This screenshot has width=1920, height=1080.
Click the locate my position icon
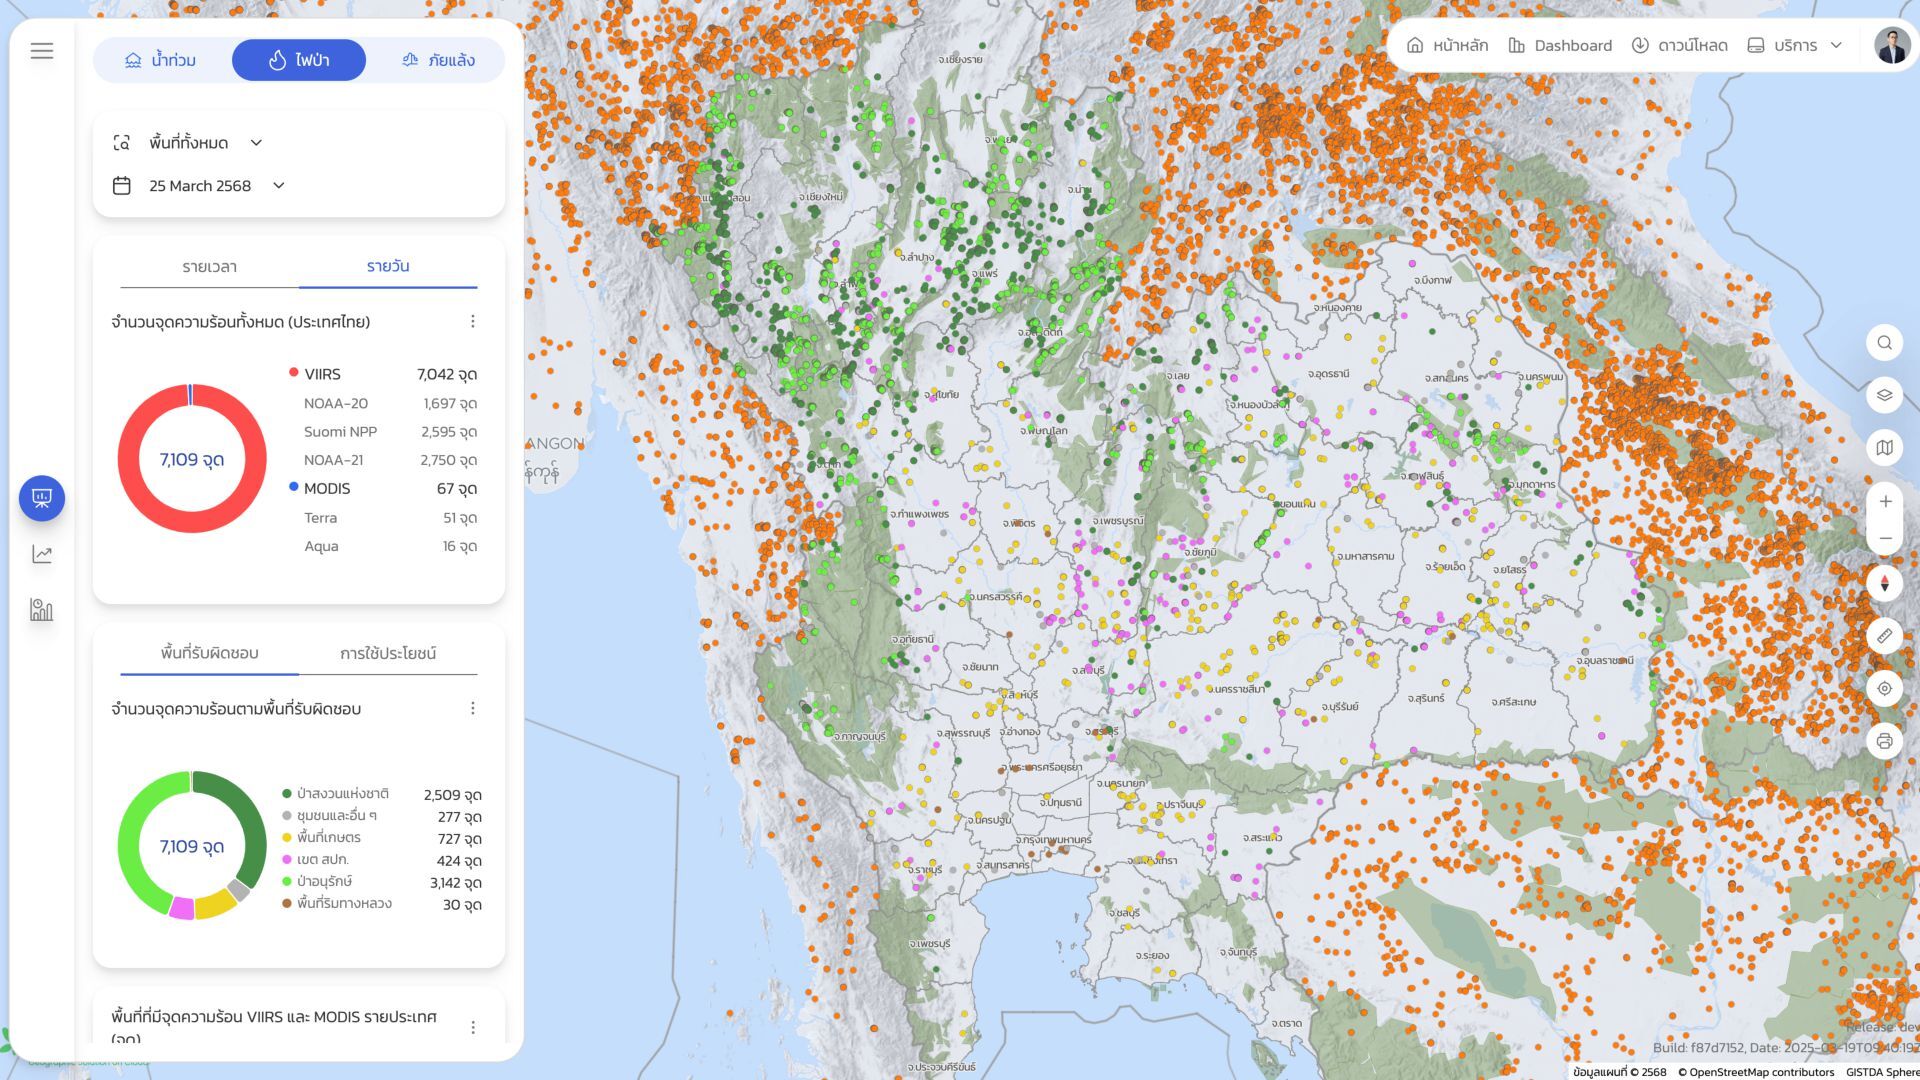coord(1884,688)
